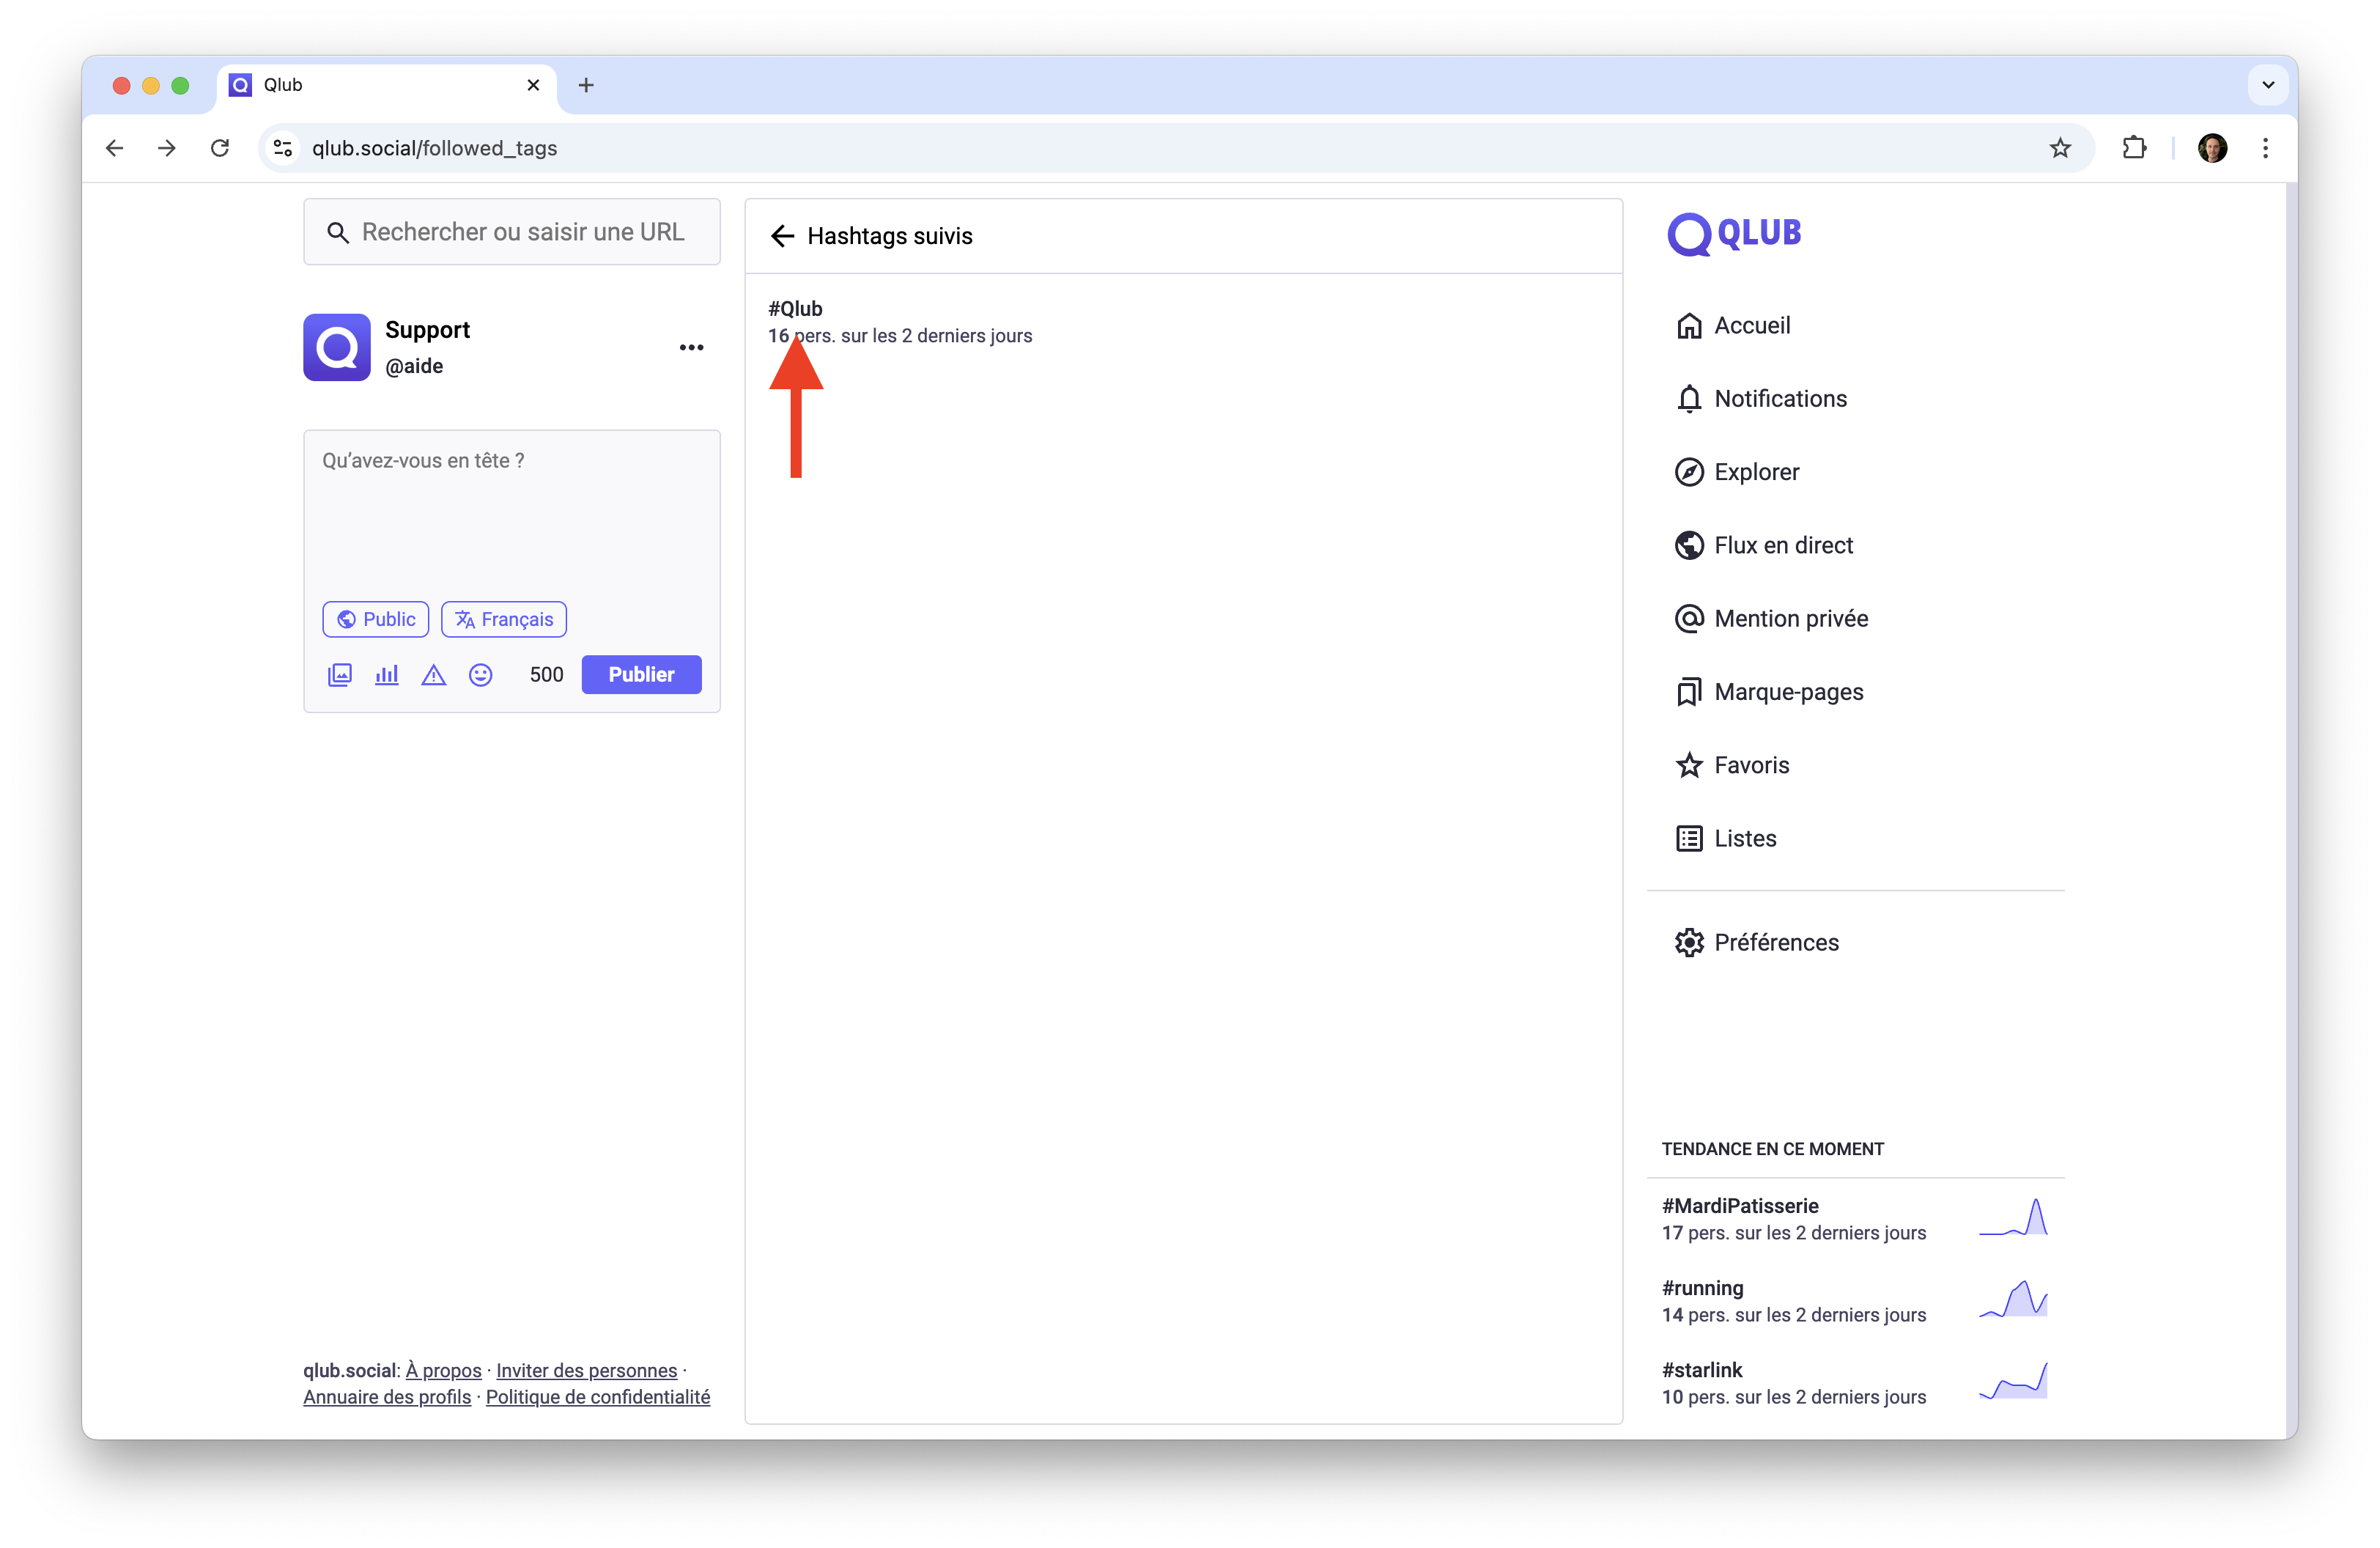Open the browser three-dot menu
The image size is (2380, 1548).
pyautogui.click(x=2265, y=148)
